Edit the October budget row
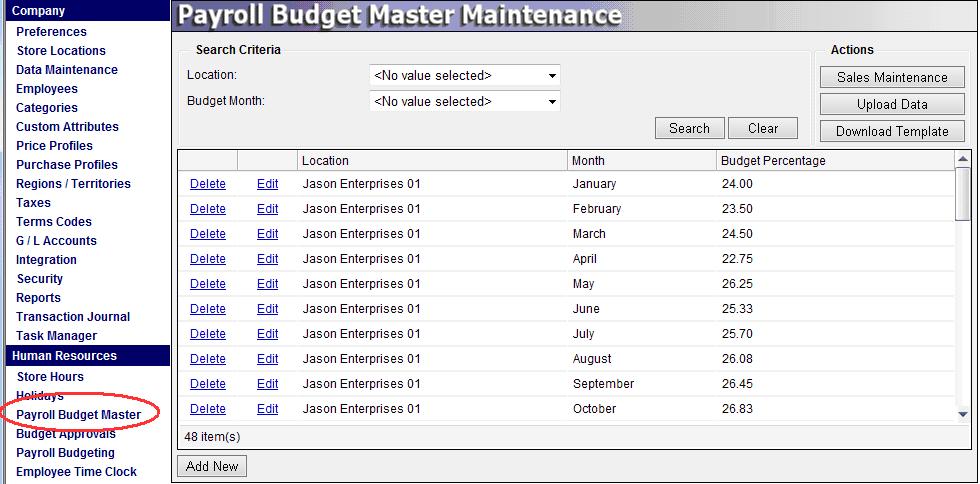 tap(267, 409)
